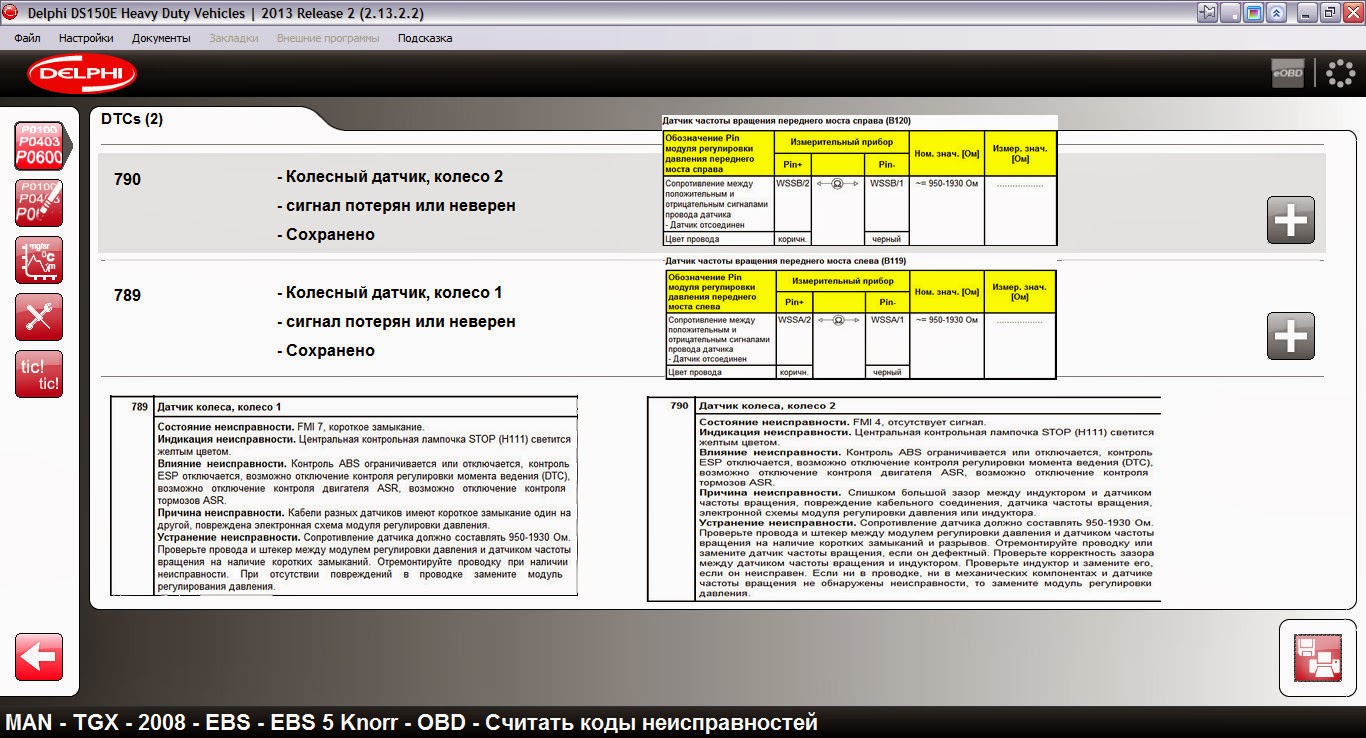This screenshot has height=738, width=1366.
Task: Select the erase fault codes icon
Action: point(39,203)
